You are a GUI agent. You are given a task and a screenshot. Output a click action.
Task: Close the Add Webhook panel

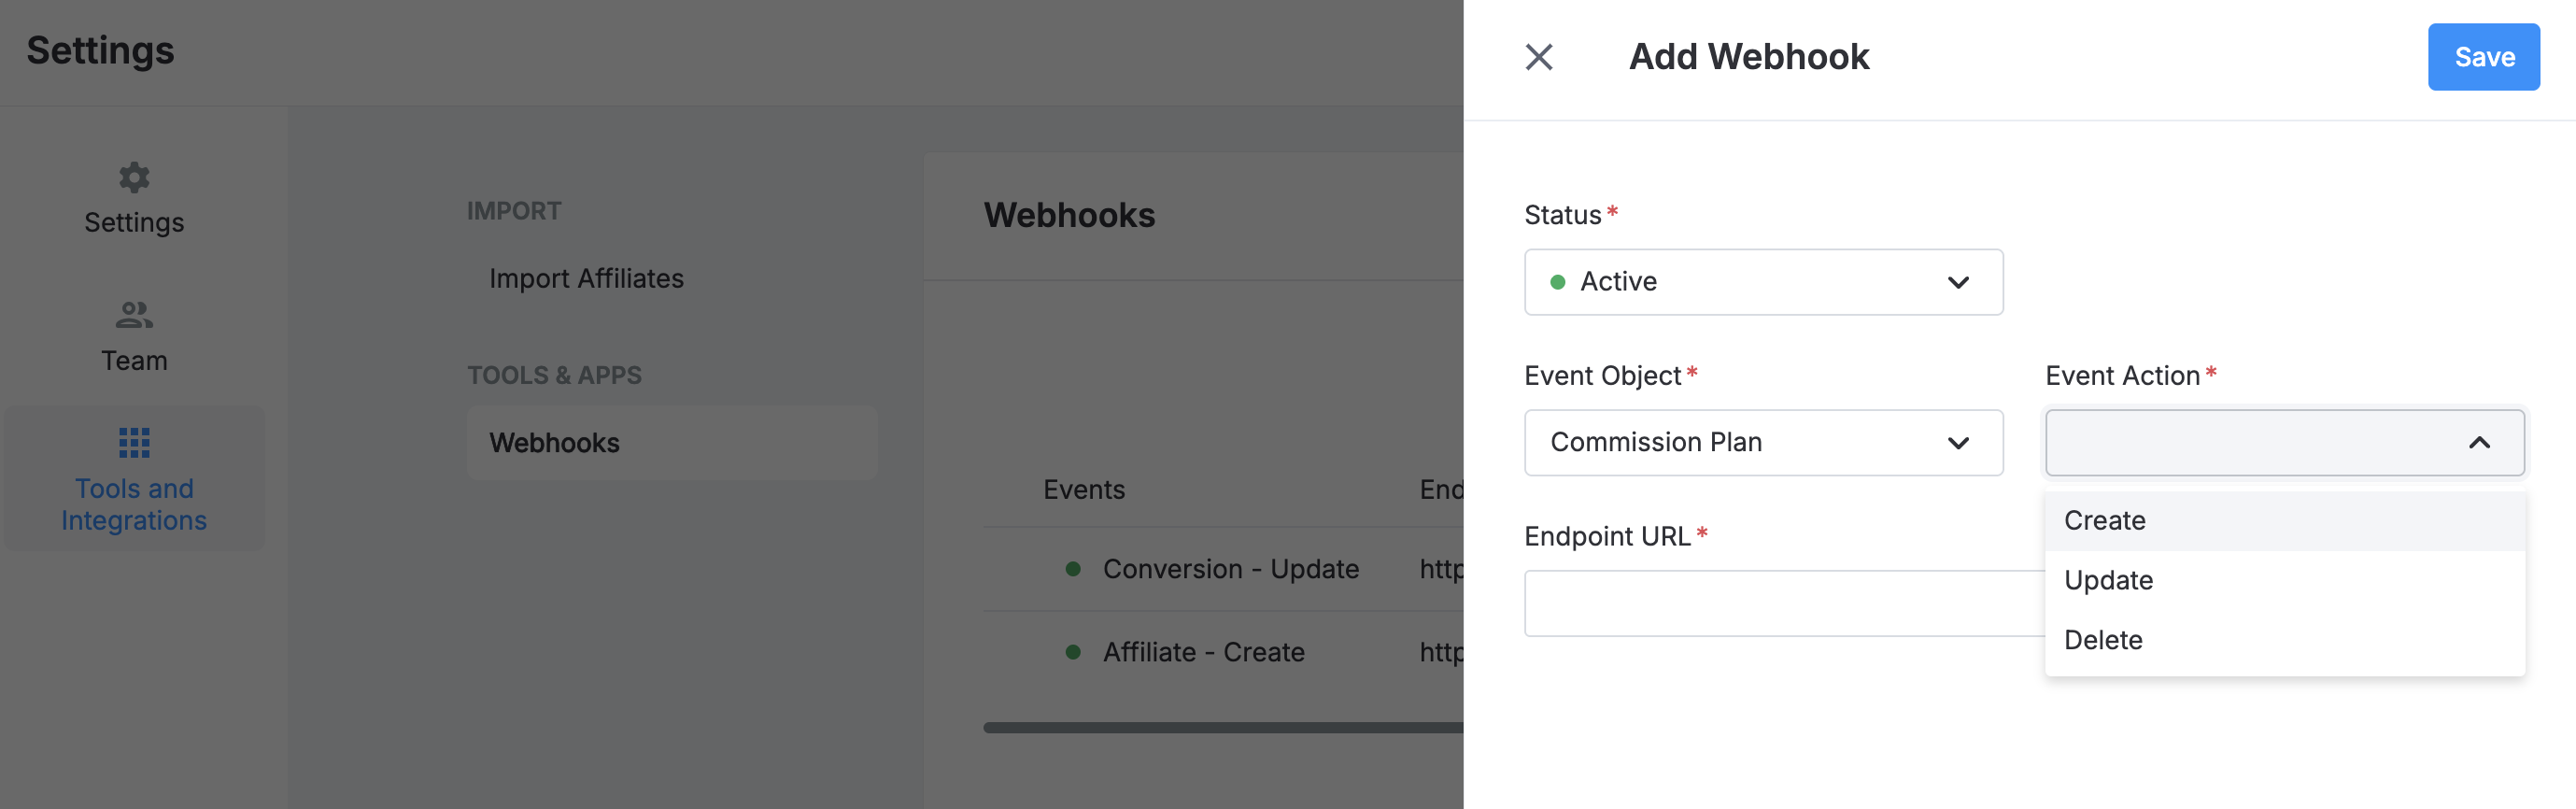[1539, 57]
